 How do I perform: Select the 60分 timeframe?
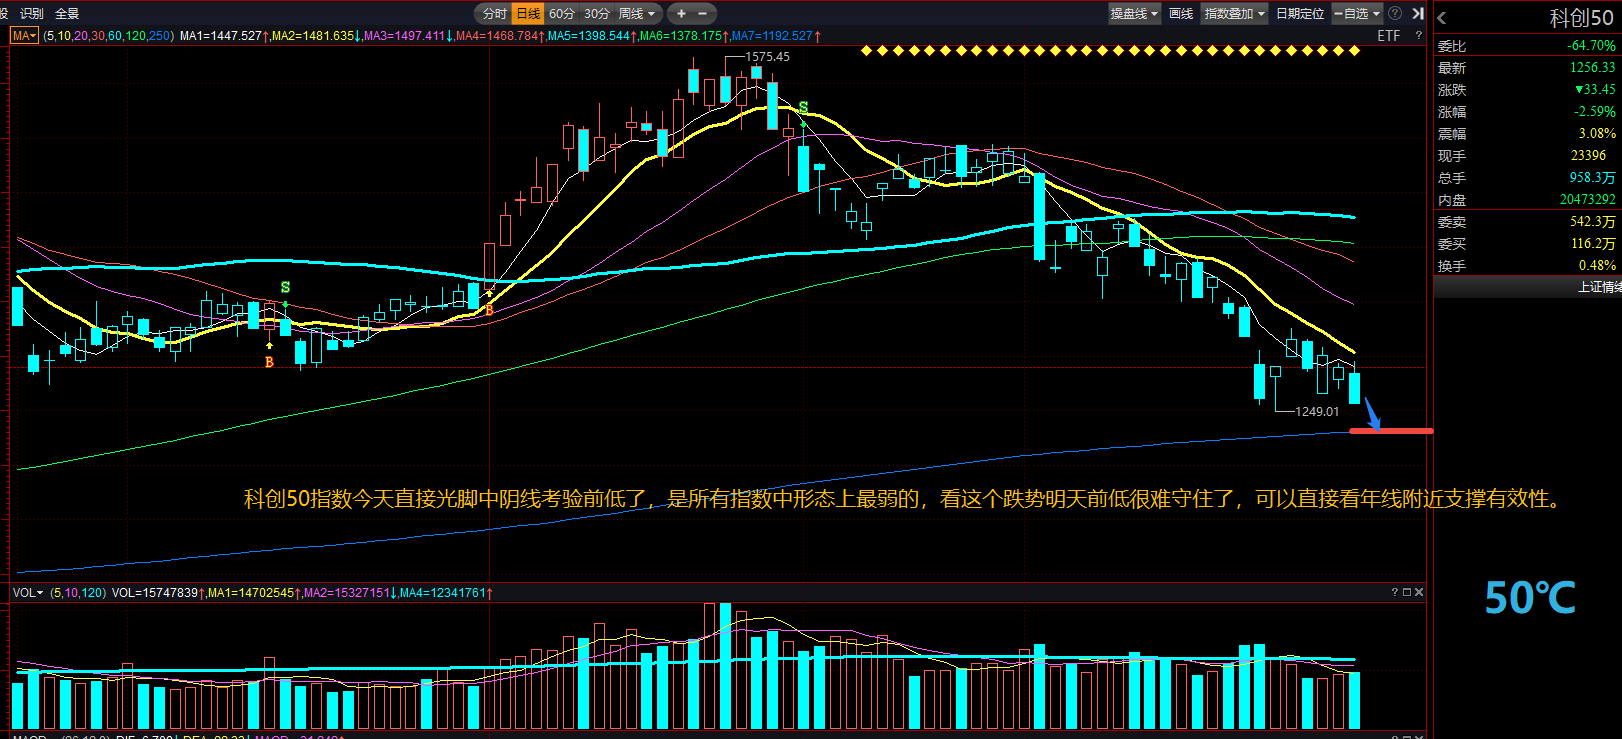(x=562, y=14)
